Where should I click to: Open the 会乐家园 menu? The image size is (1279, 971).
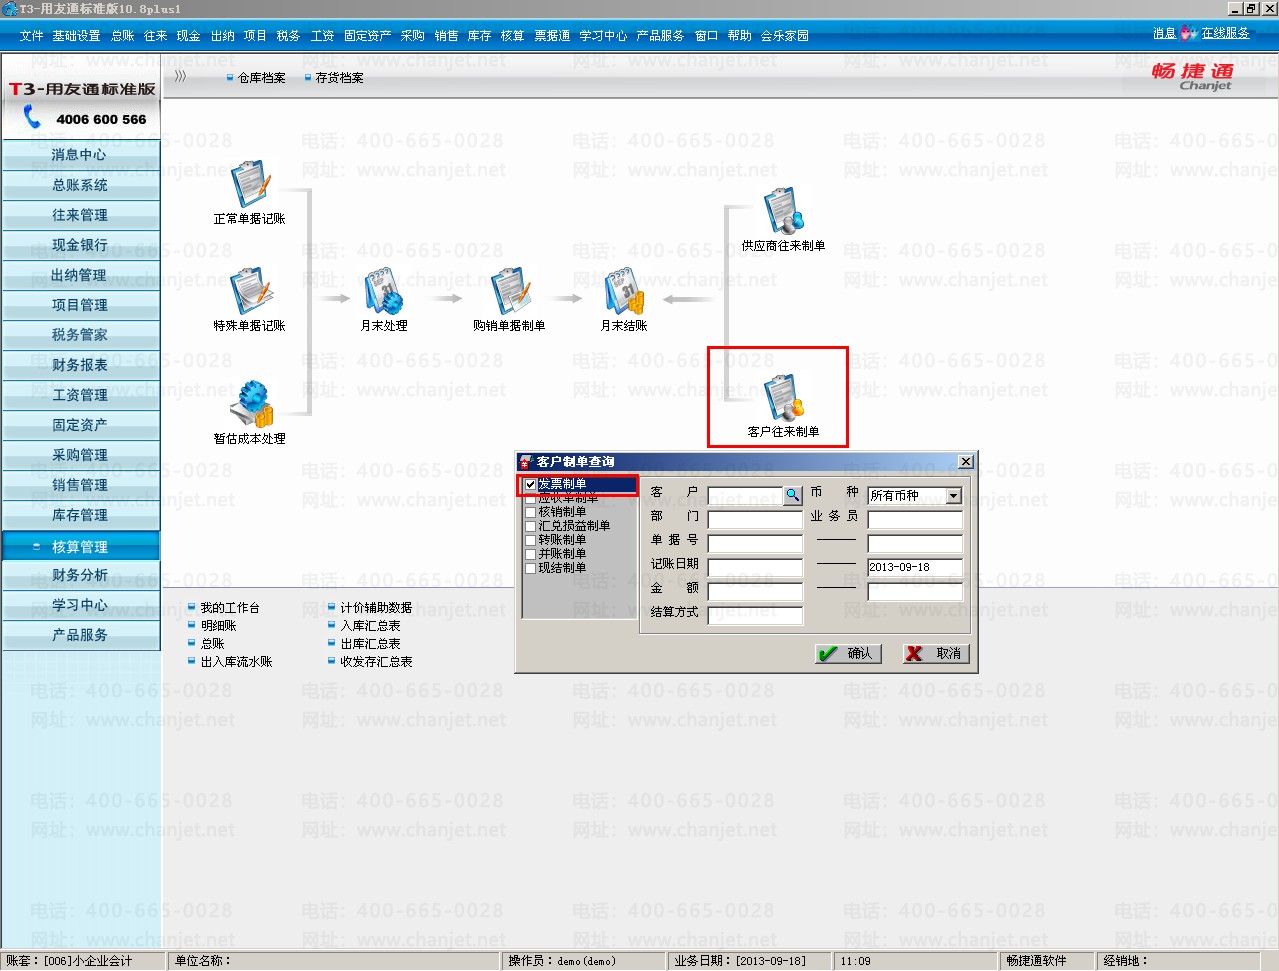click(785, 35)
